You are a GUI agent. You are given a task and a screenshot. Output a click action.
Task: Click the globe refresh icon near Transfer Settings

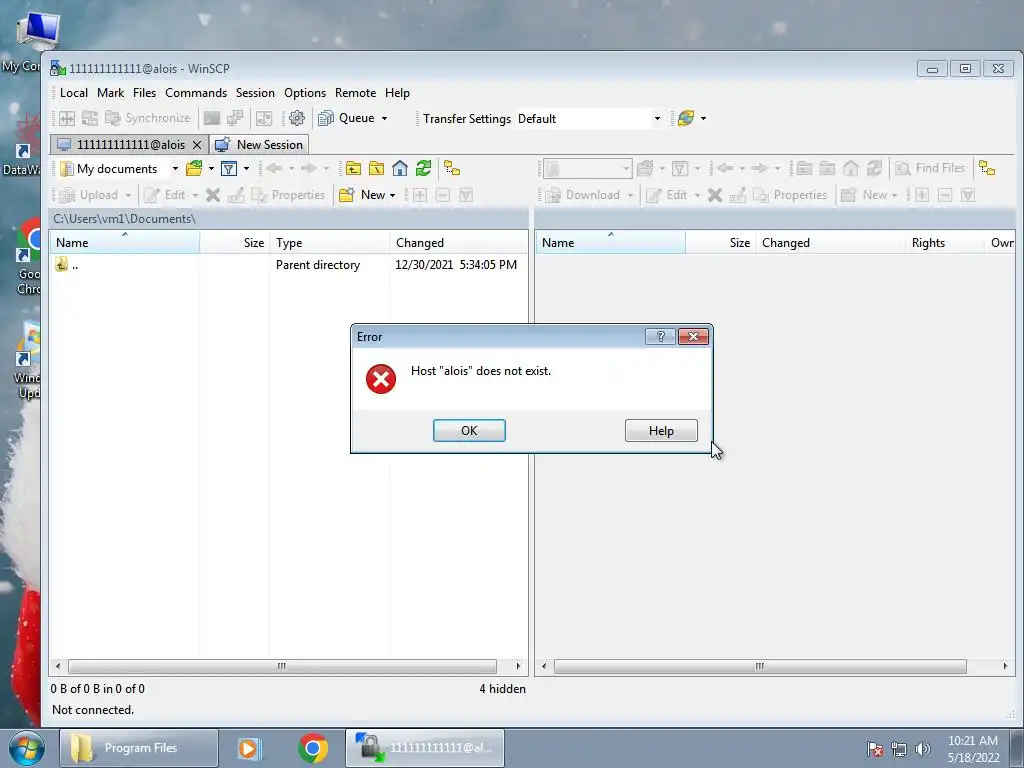pyautogui.click(x=686, y=118)
